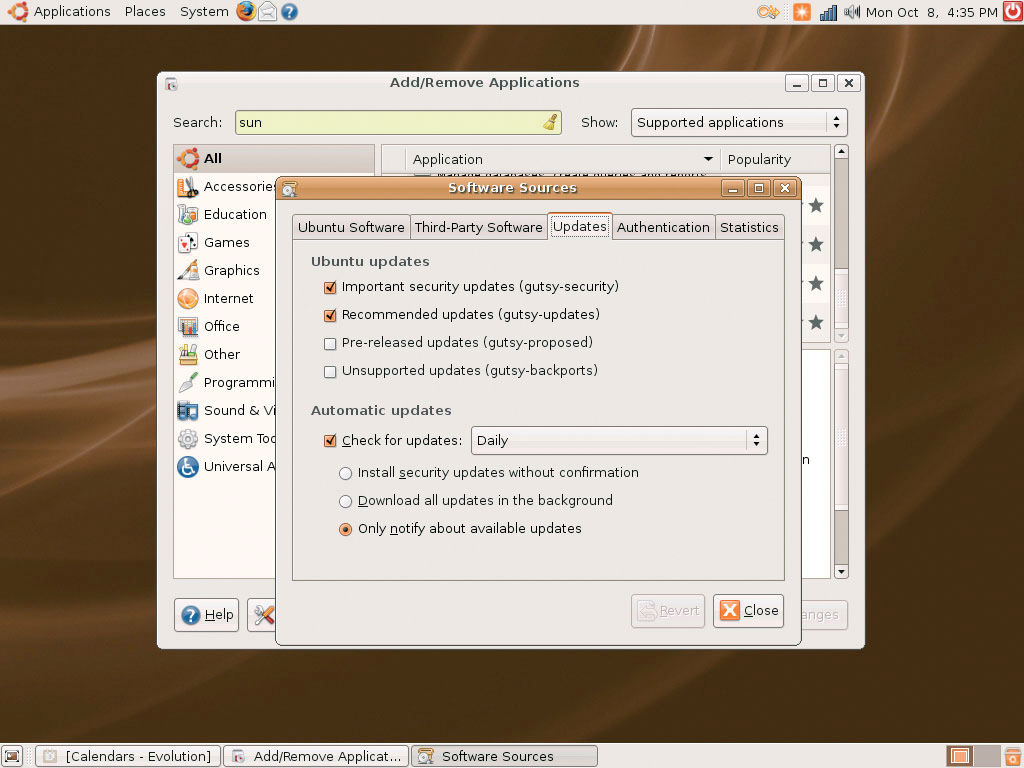Image resolution: width=1024 pixels, height=768 pixels.
Task: Click the application list scrollbar down arrow
Action: (841, 336)
